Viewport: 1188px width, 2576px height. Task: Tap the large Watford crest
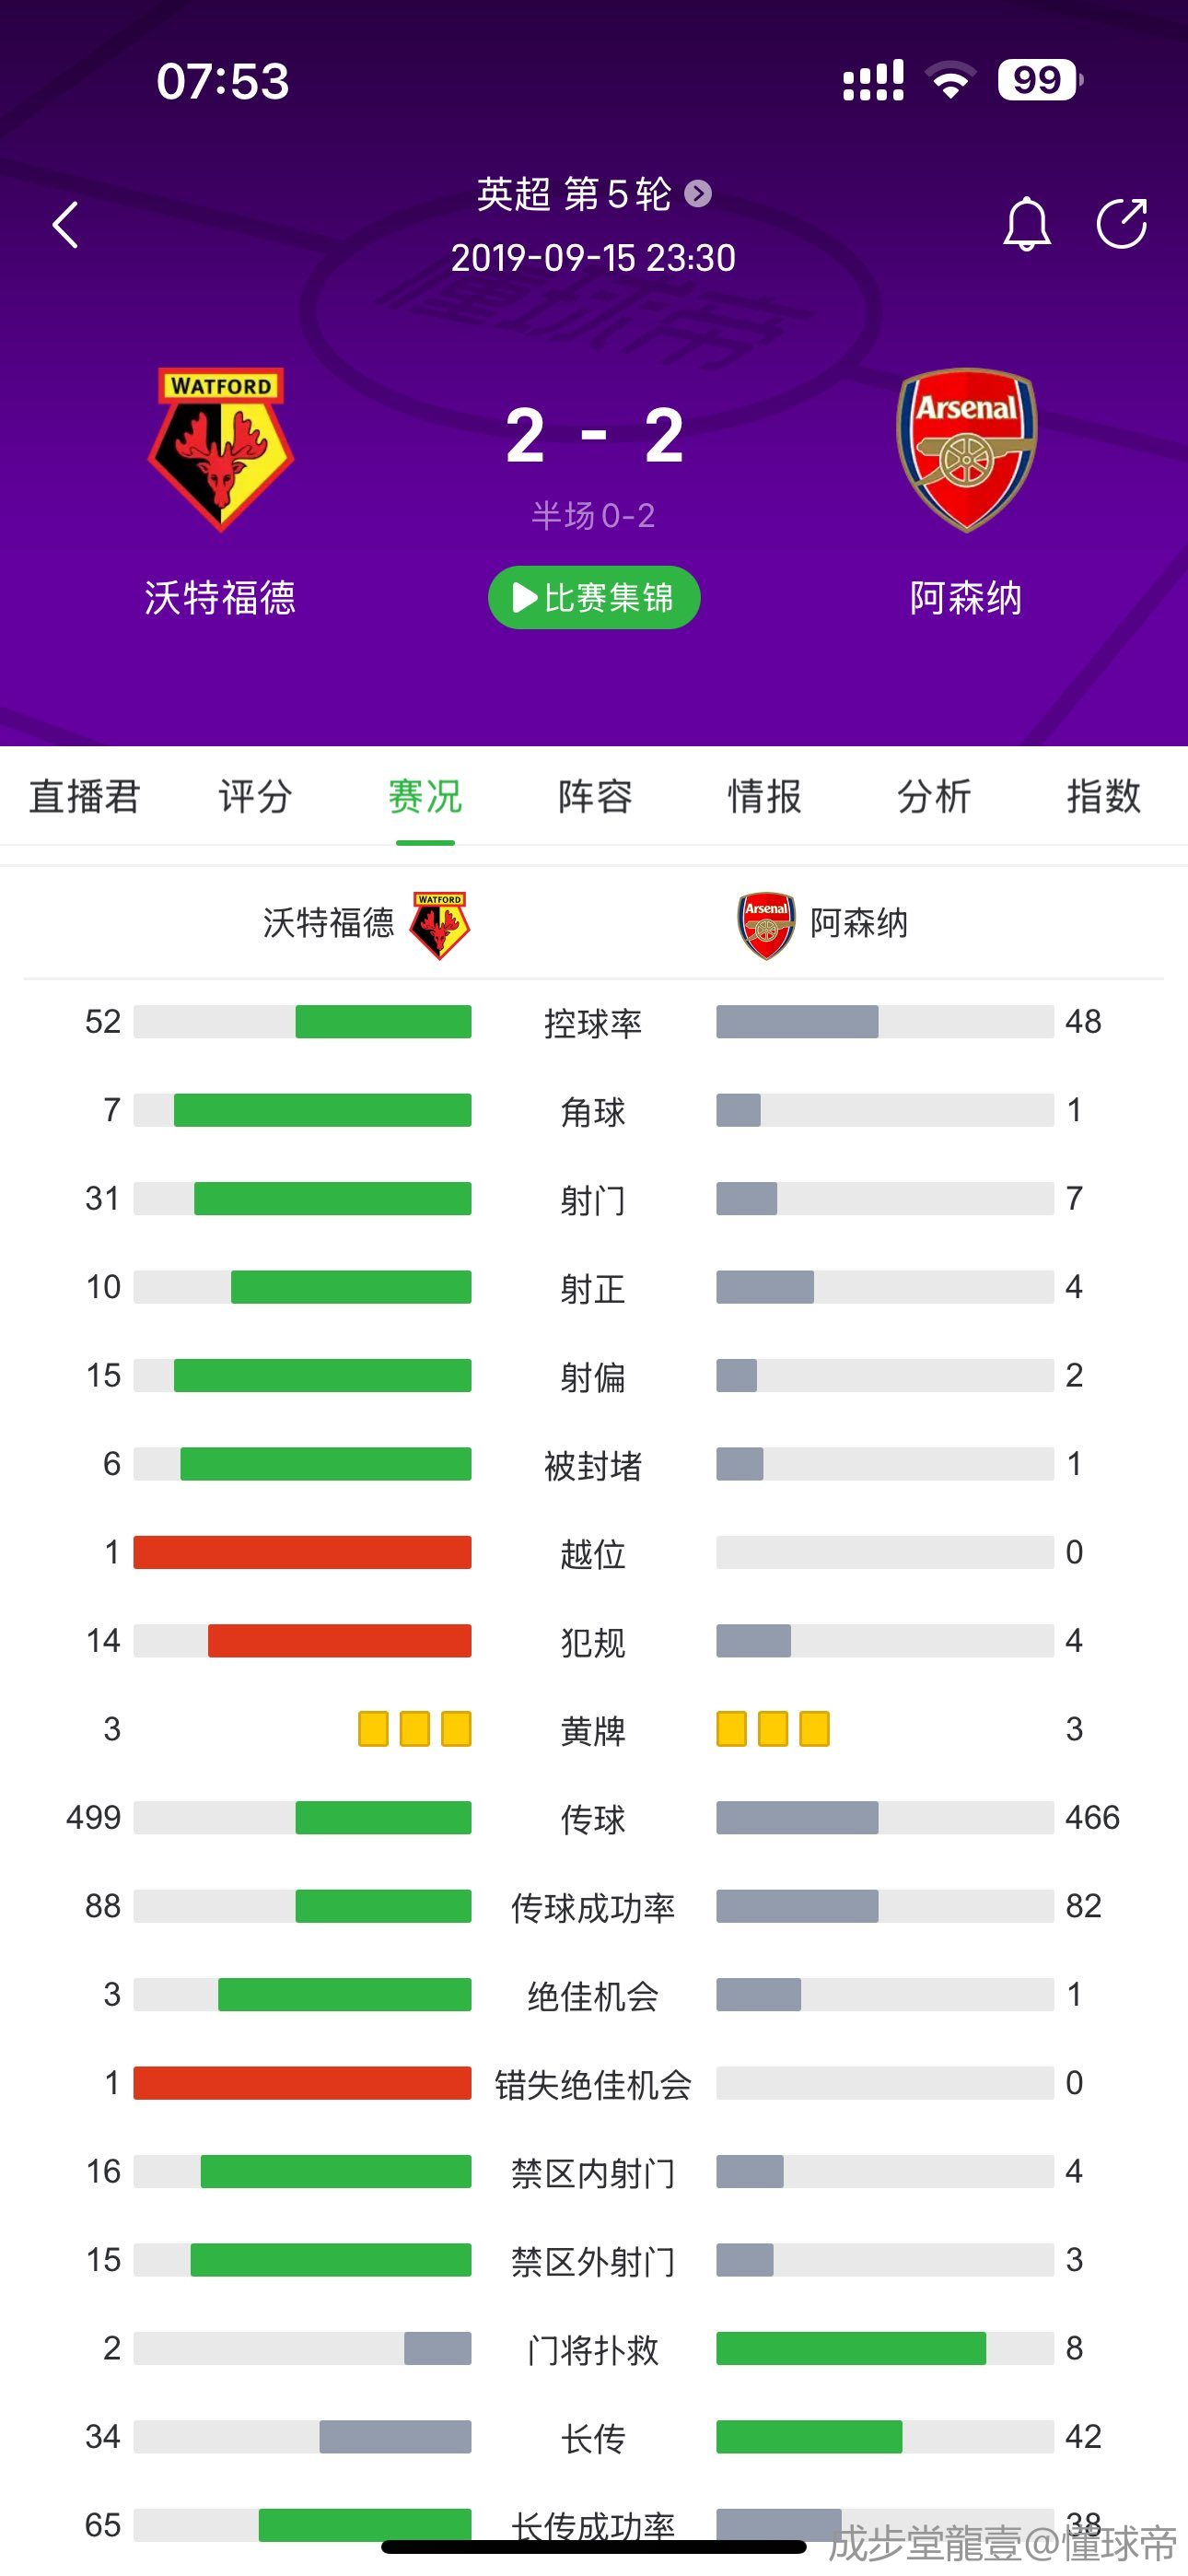(221, 449)
